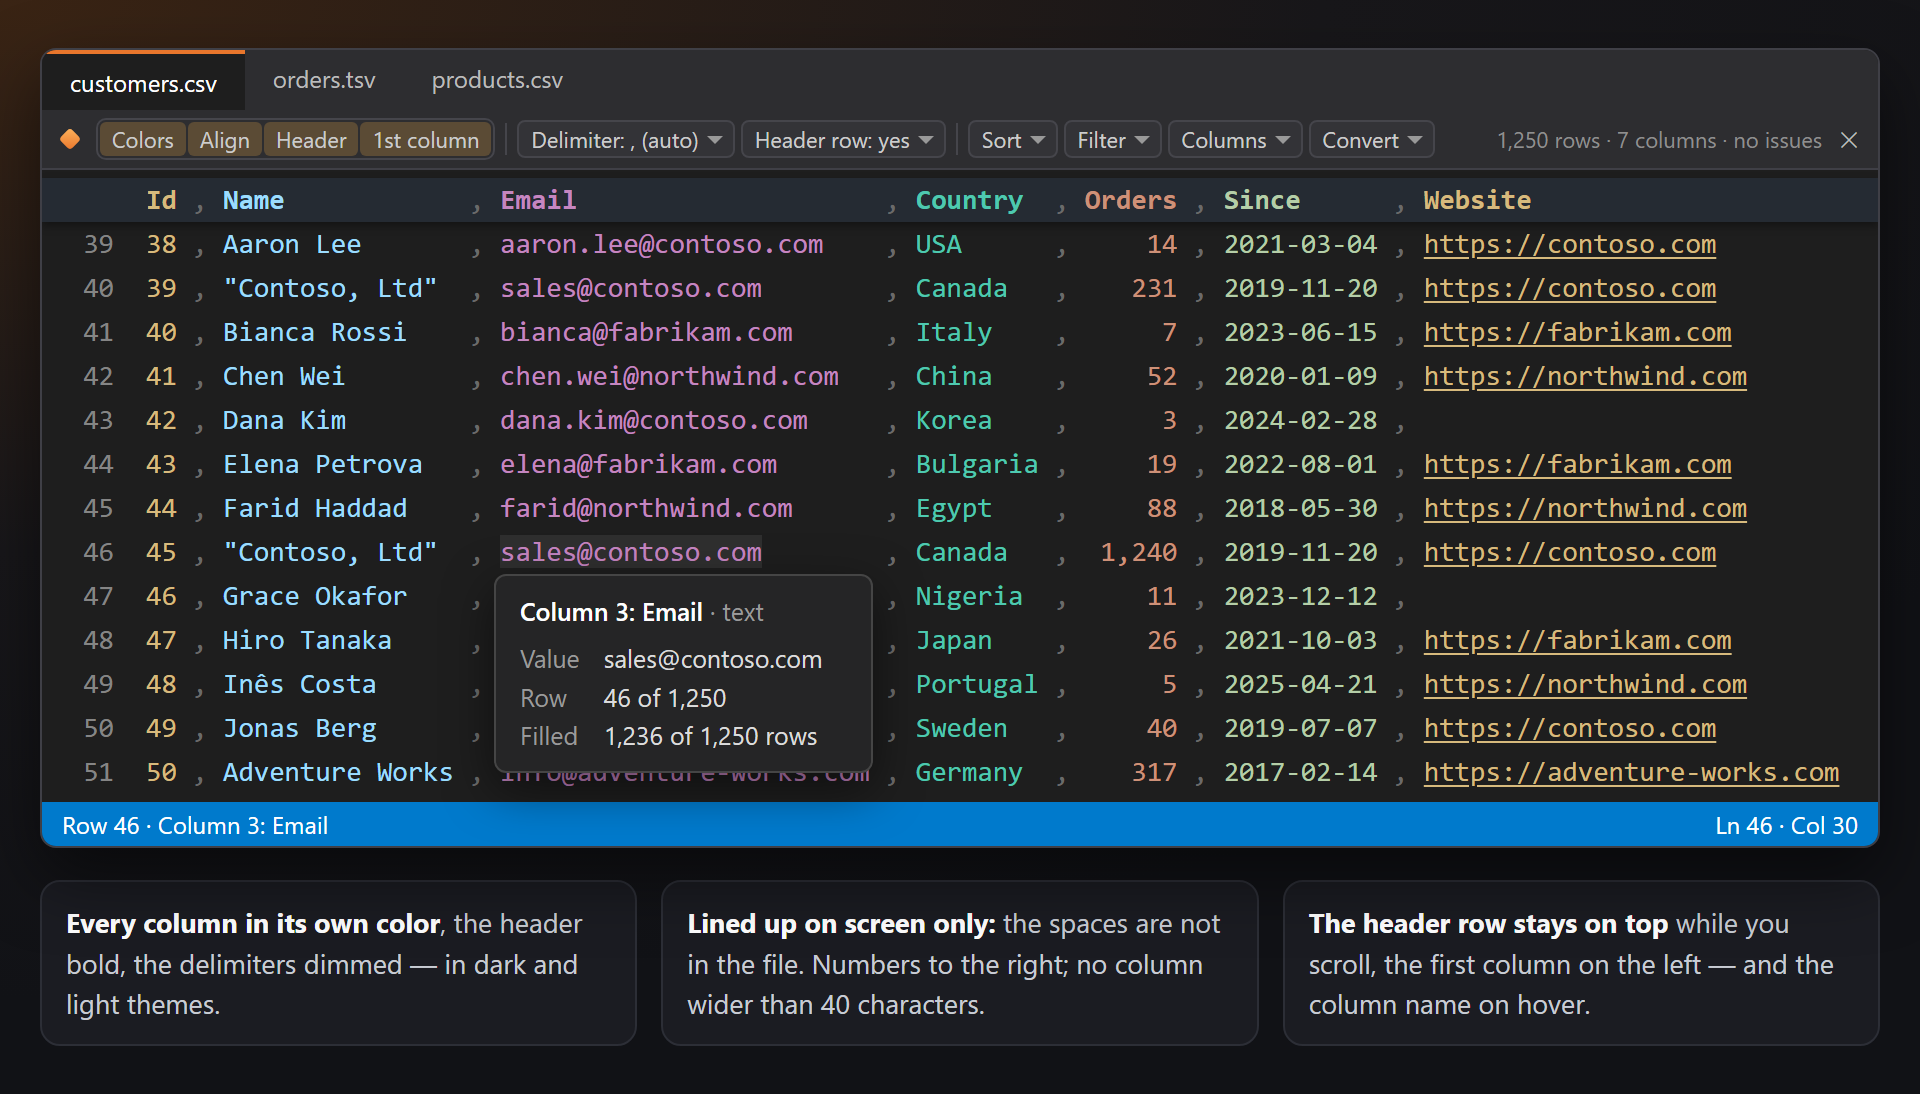This screenshot has width=1920, height=1094.
Task: Select the Adventure Works name cell
Action: point(337,772)
